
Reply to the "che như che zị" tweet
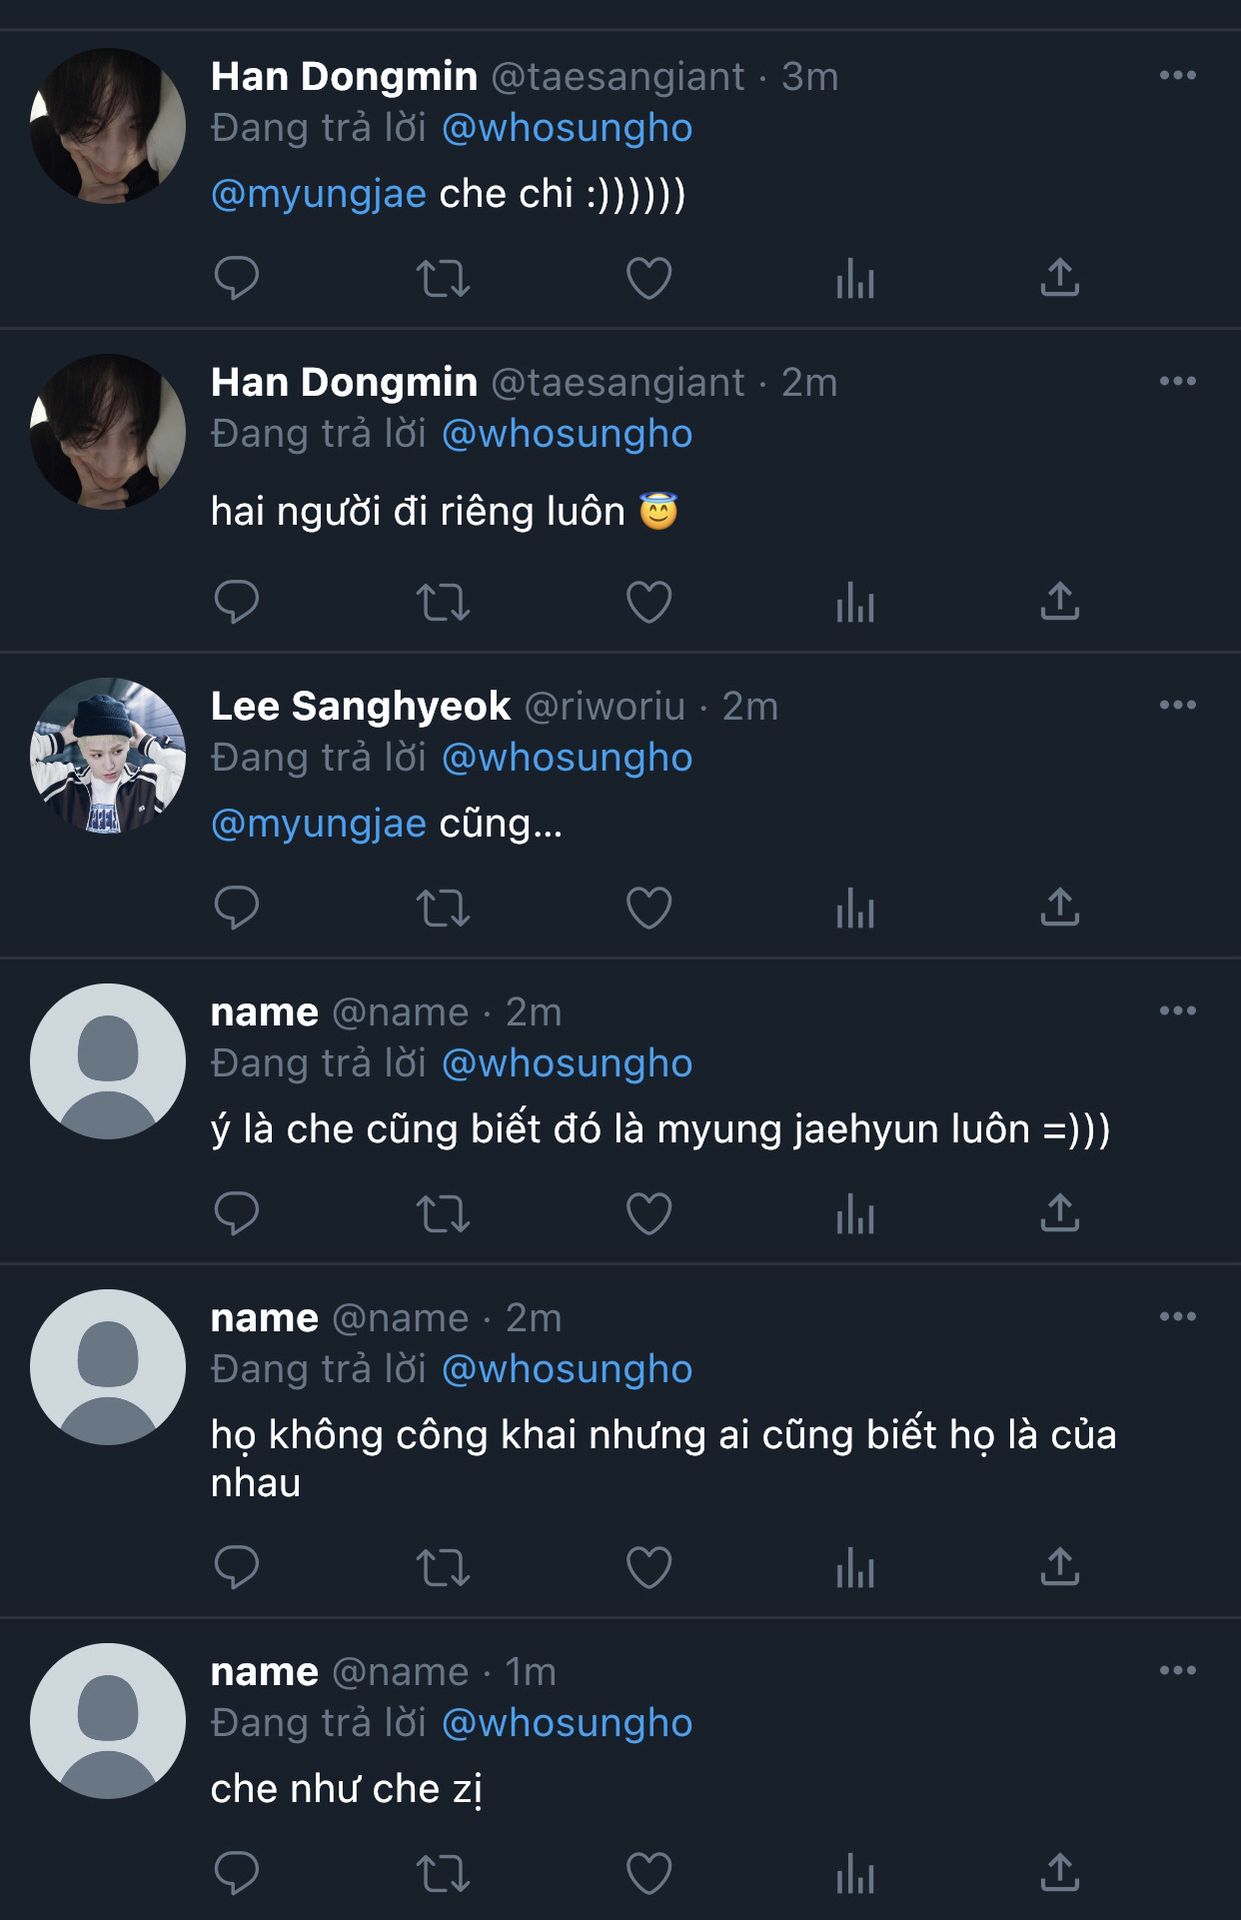237,1873
